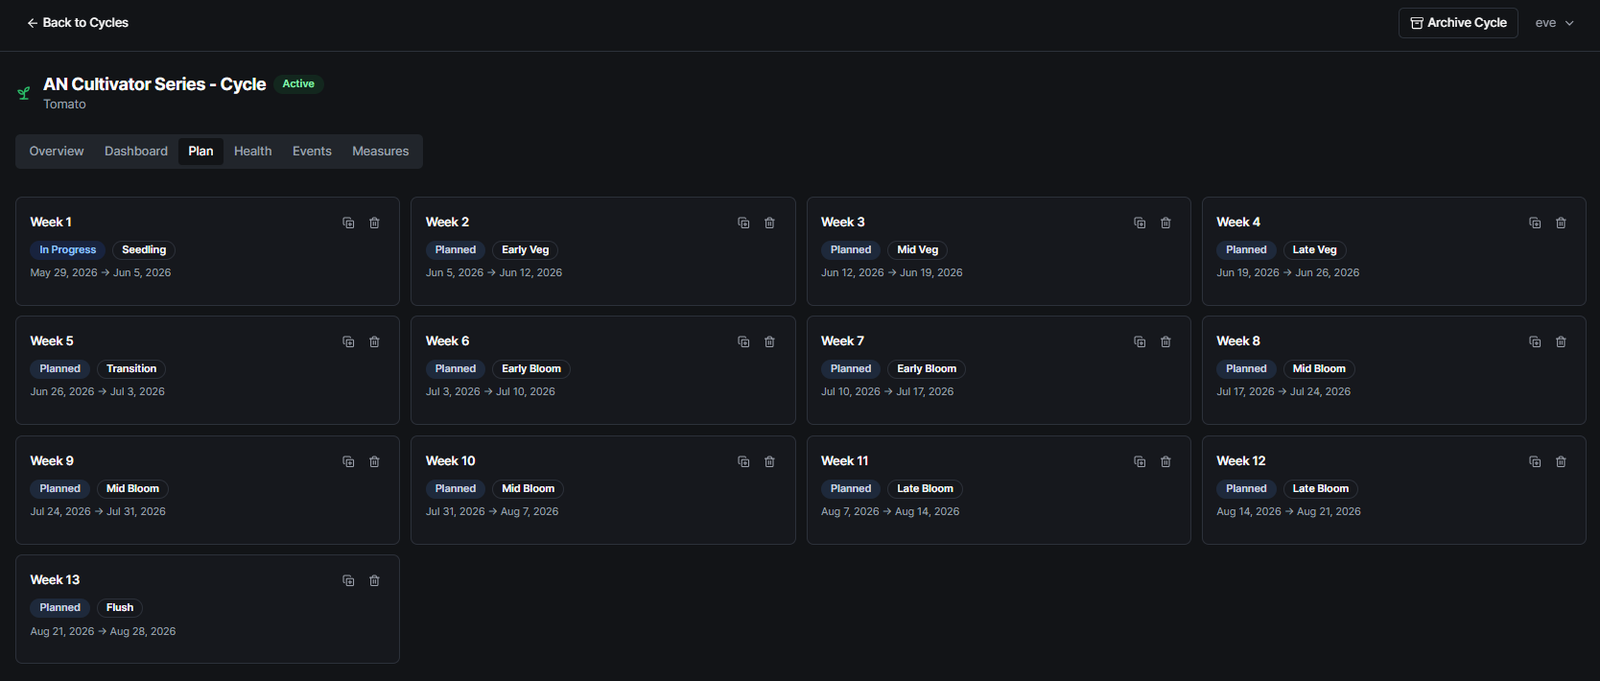This screenshot has height=681, width=1600.
Task: Click the AN Cultivator Series title
Action: 154,84
